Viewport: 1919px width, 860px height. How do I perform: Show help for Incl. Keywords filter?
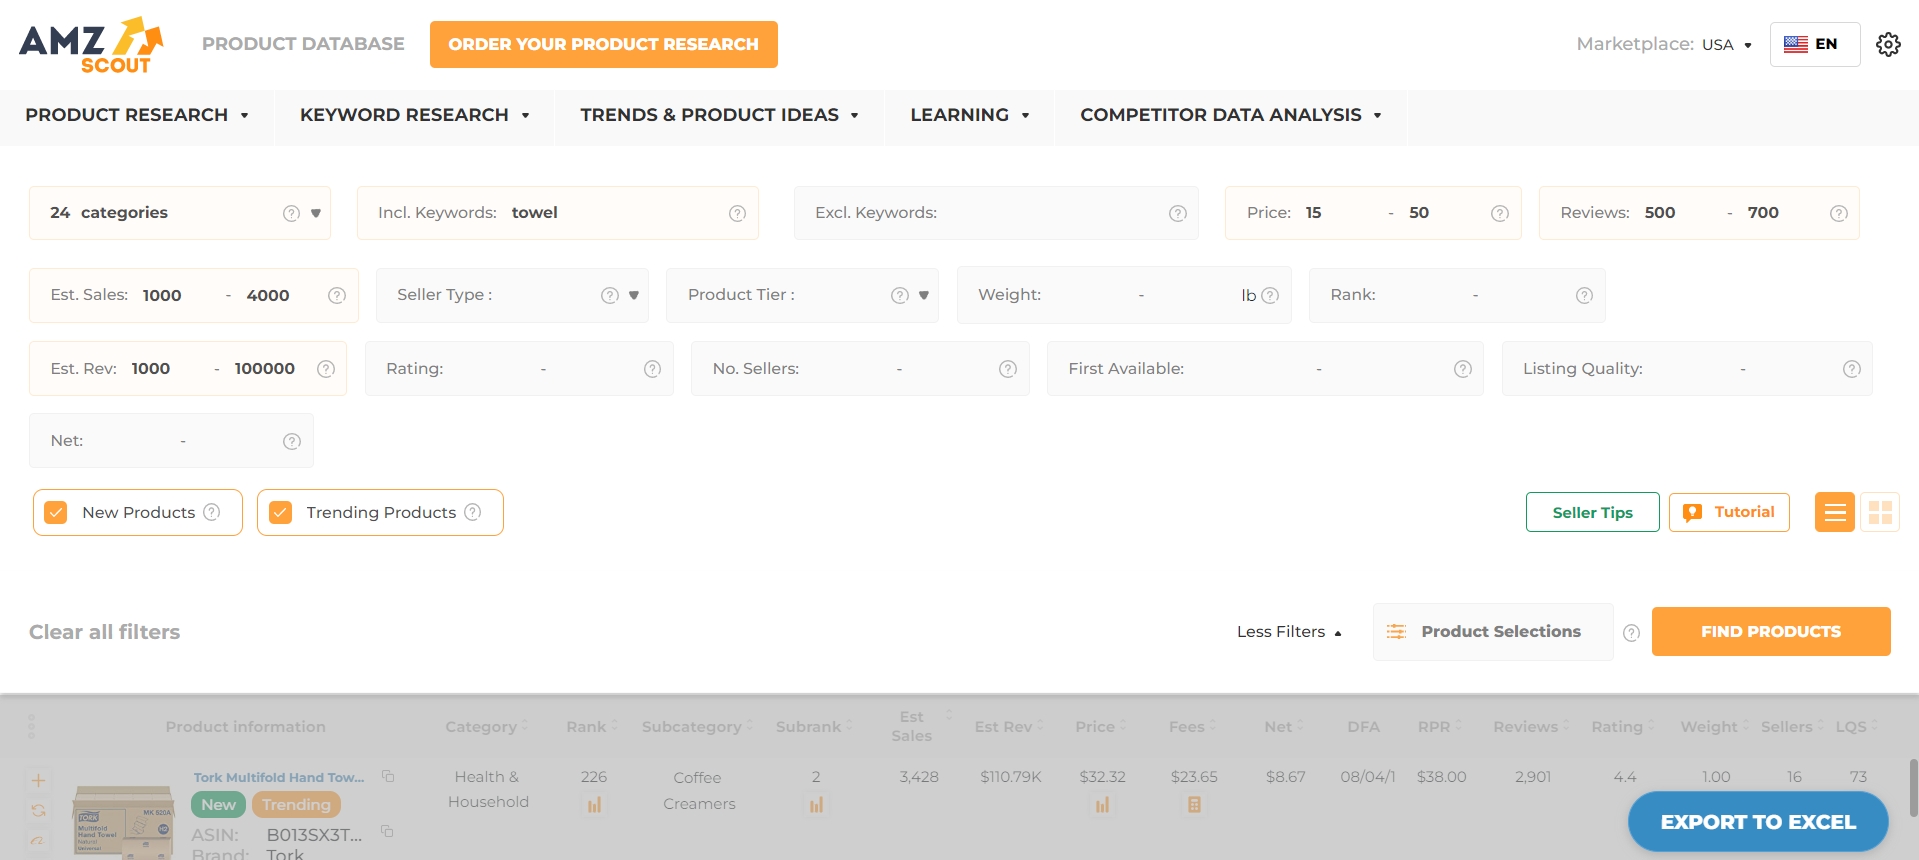[x=737, y=213]
